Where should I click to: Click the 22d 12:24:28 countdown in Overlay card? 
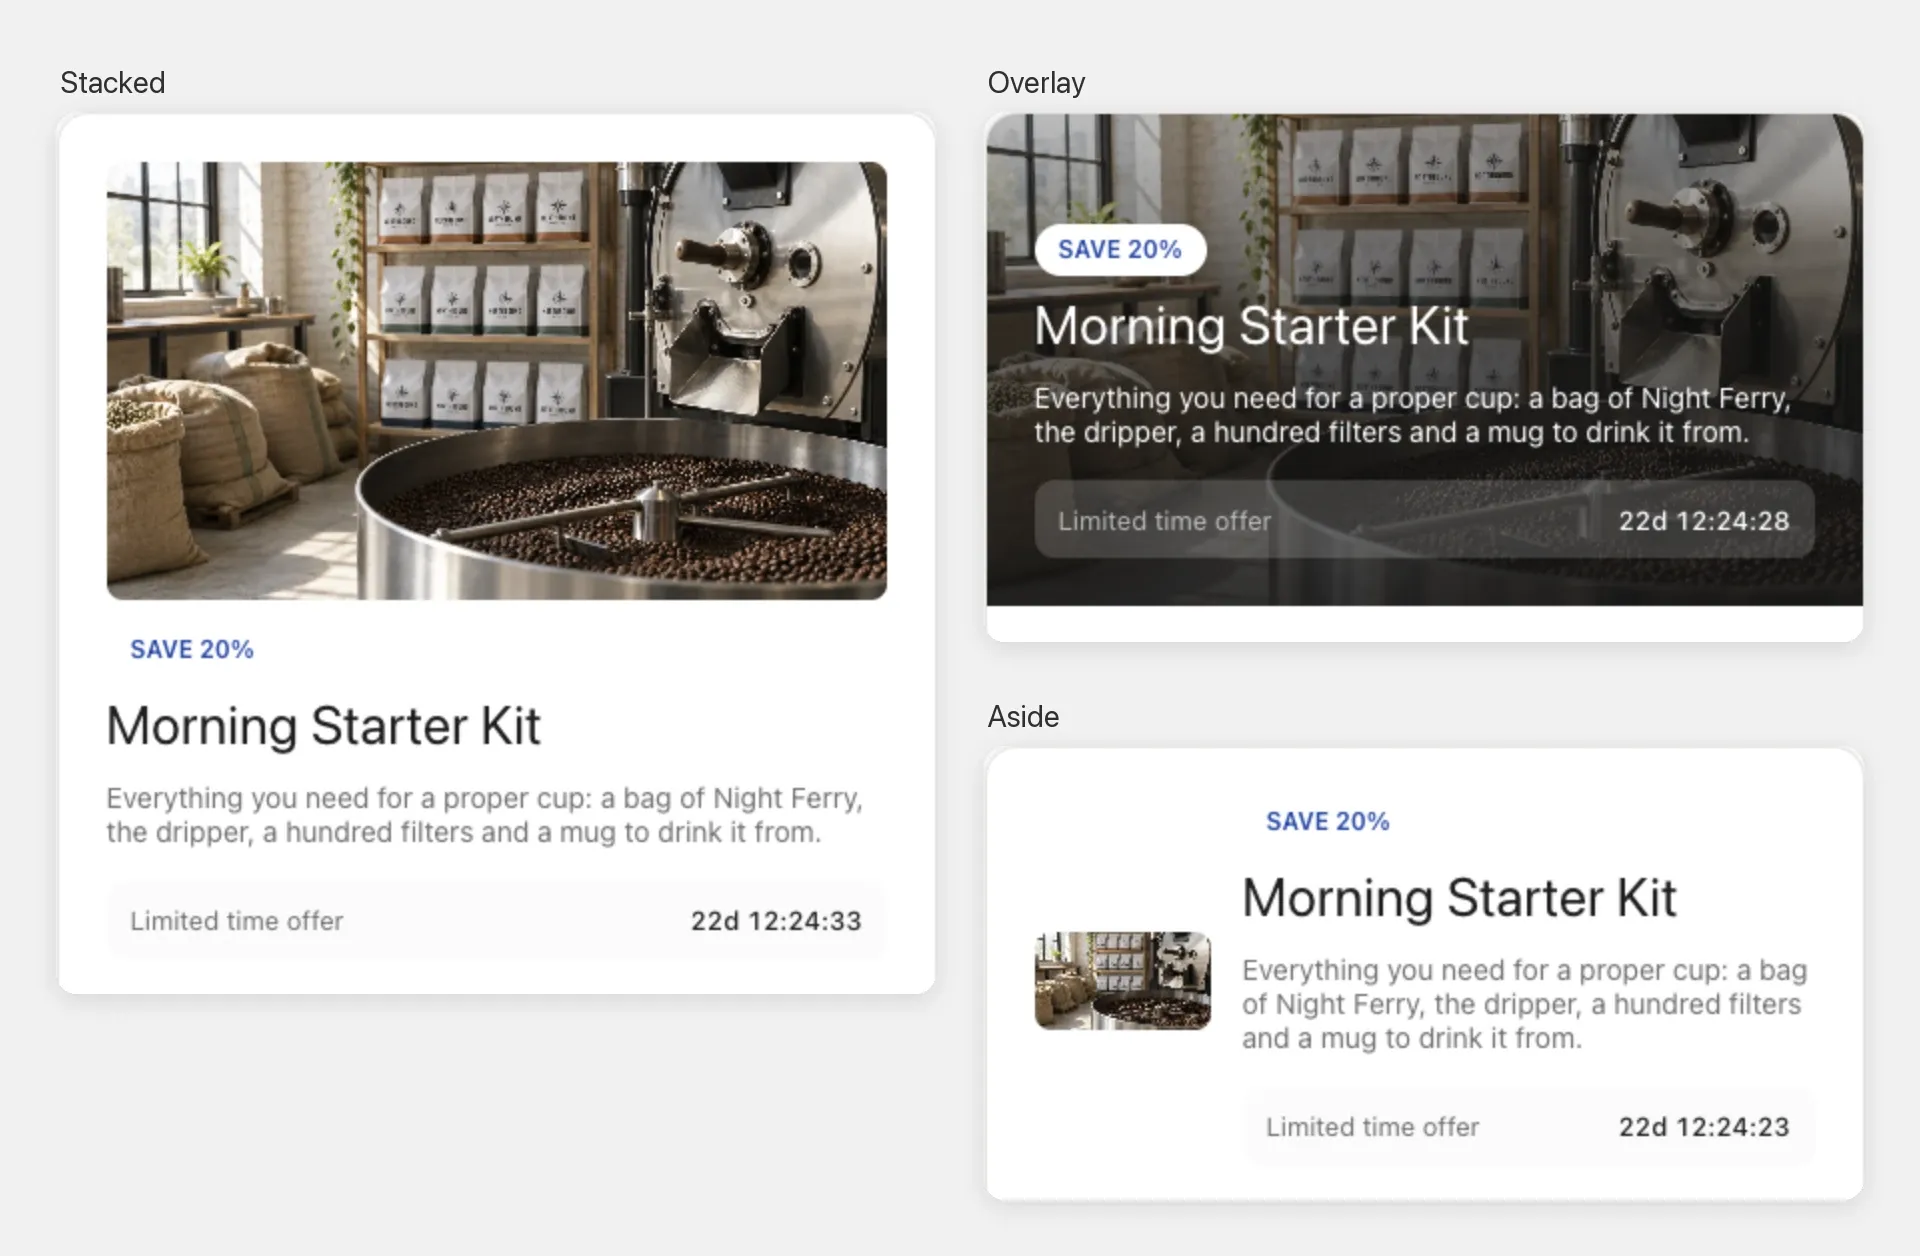click(x=1704, y=521)
